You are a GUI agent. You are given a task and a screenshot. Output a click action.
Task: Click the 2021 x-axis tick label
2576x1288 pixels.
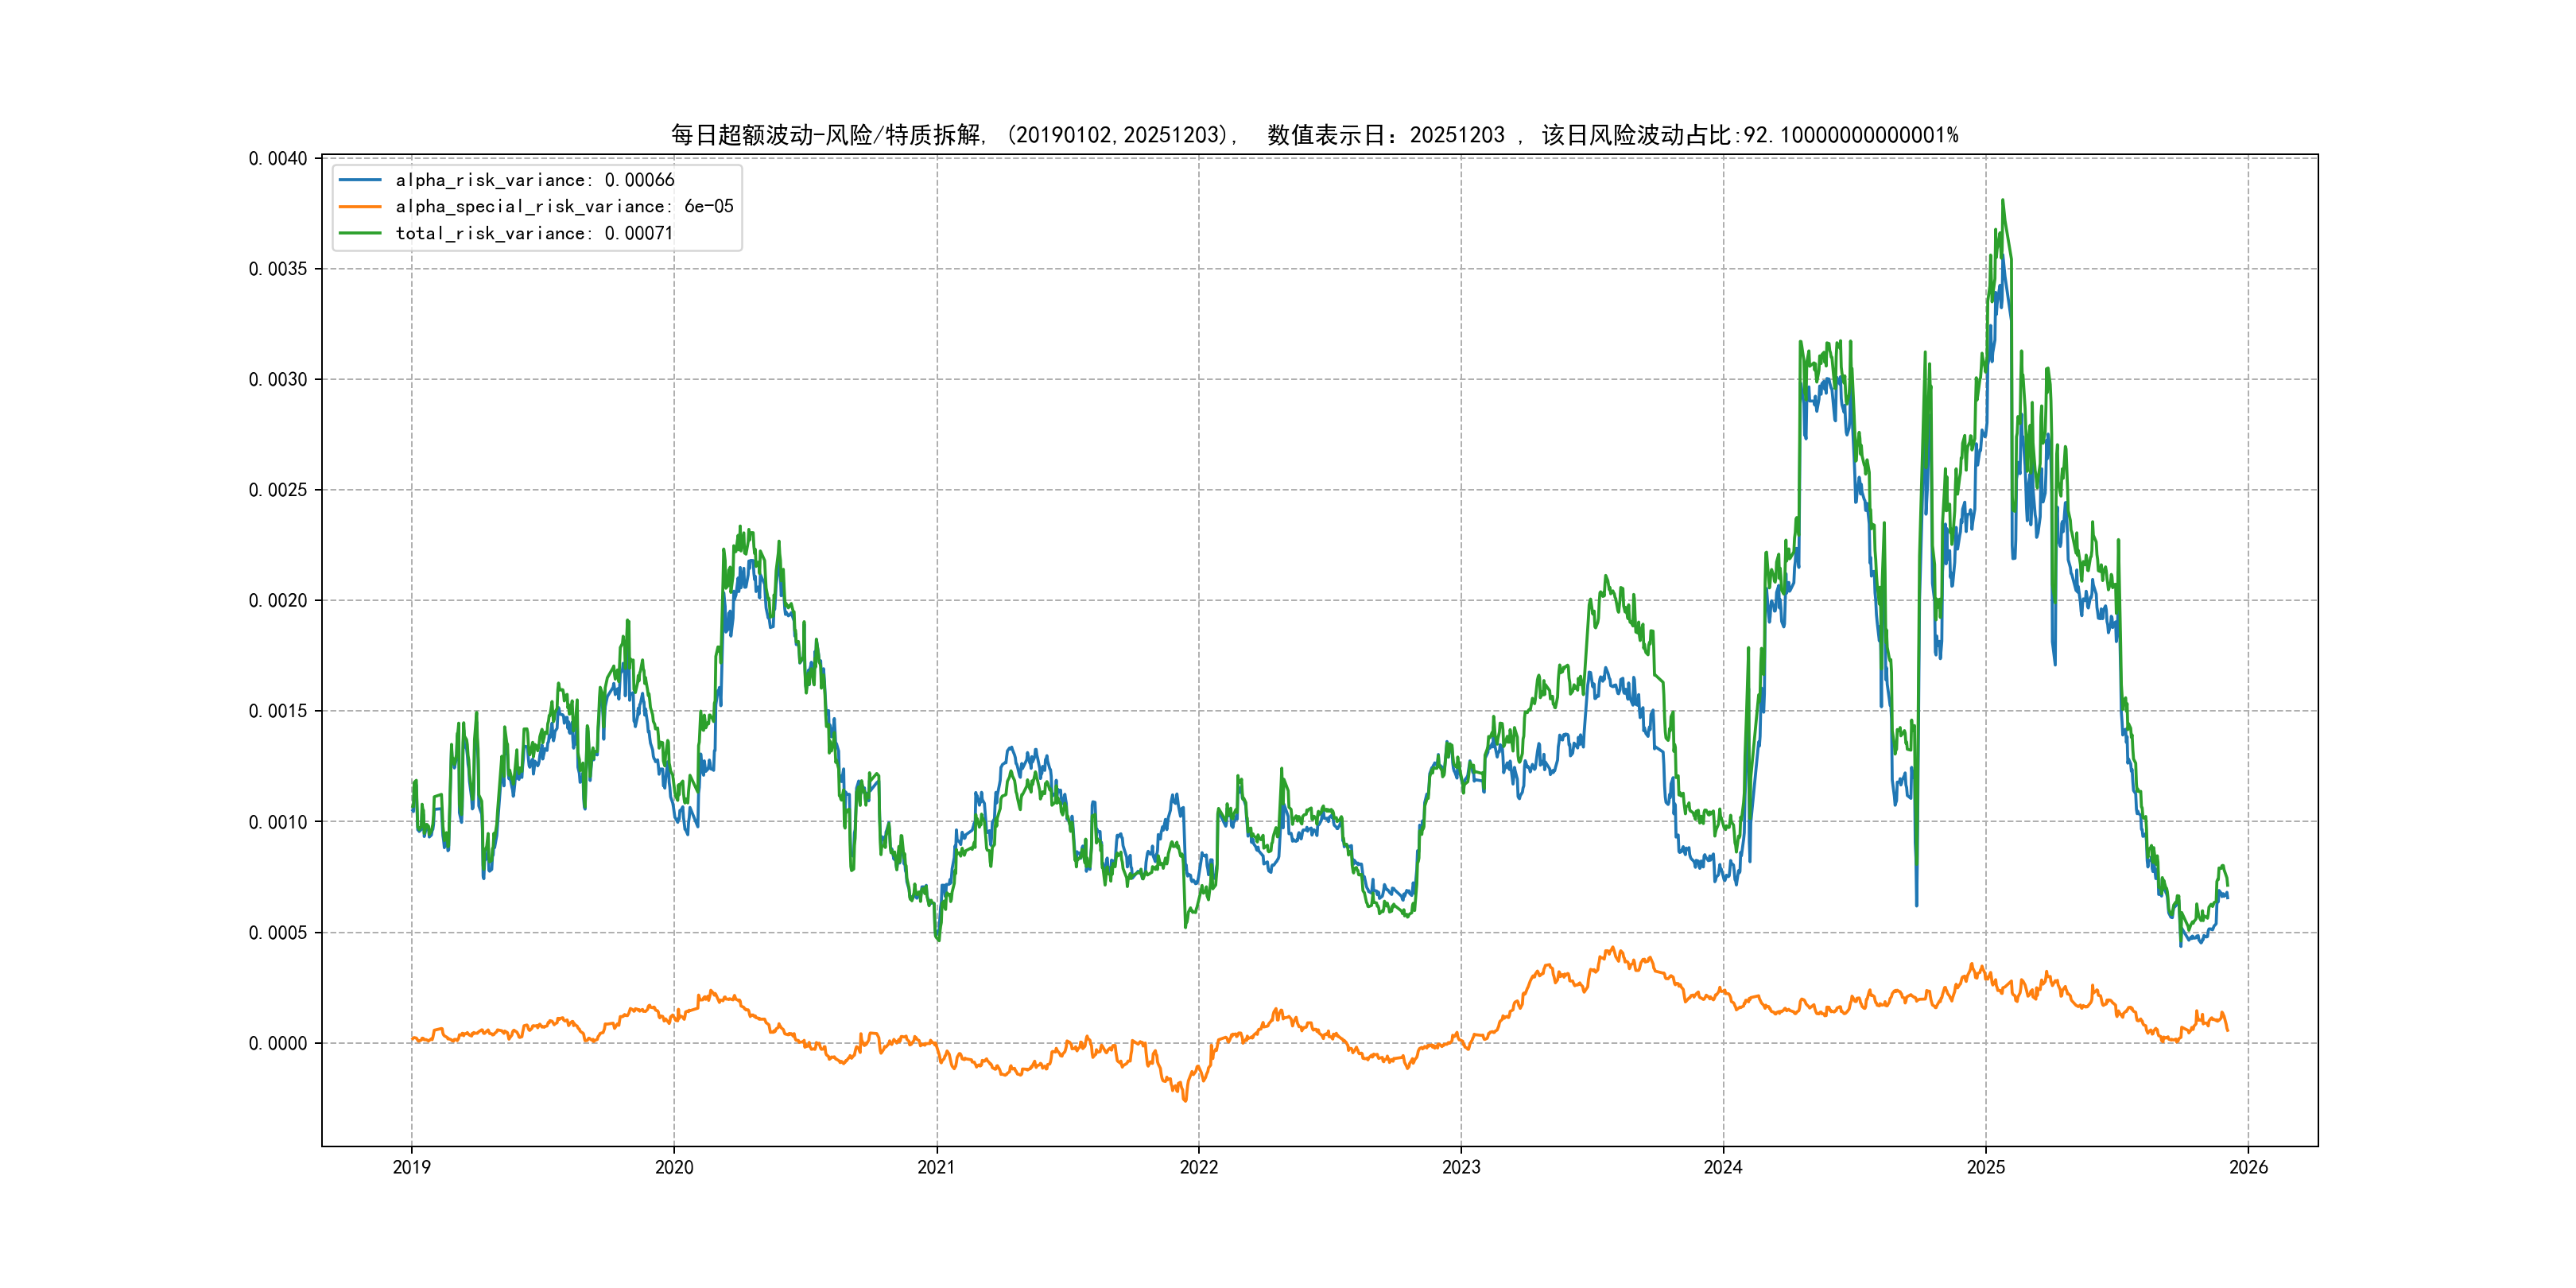click(936, 1167)
